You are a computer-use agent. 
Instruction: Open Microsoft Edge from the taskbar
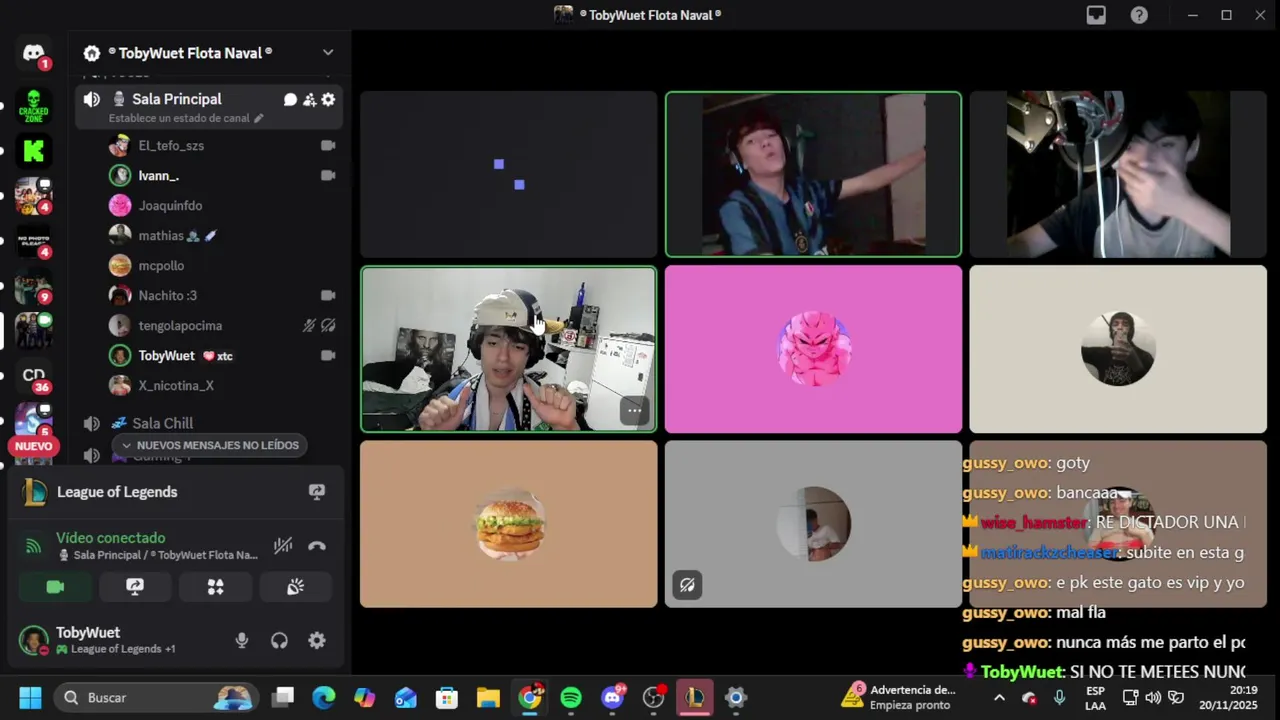(x=324, y=697)
